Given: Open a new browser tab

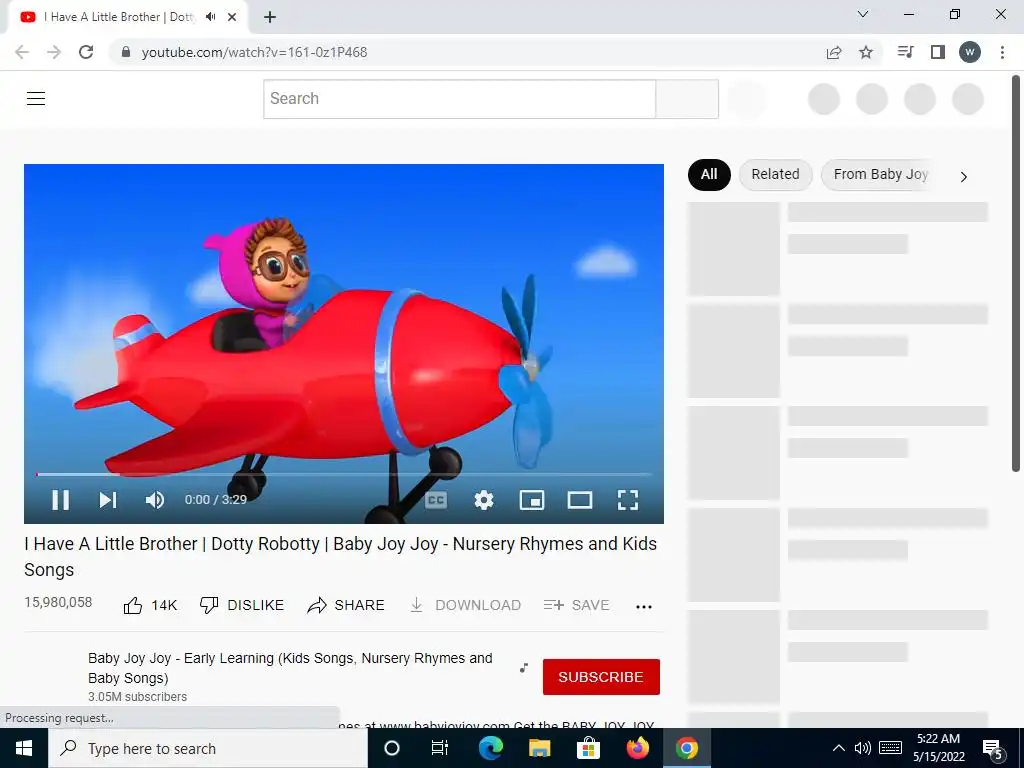Looking at the screenshot, I should (270, 18).
